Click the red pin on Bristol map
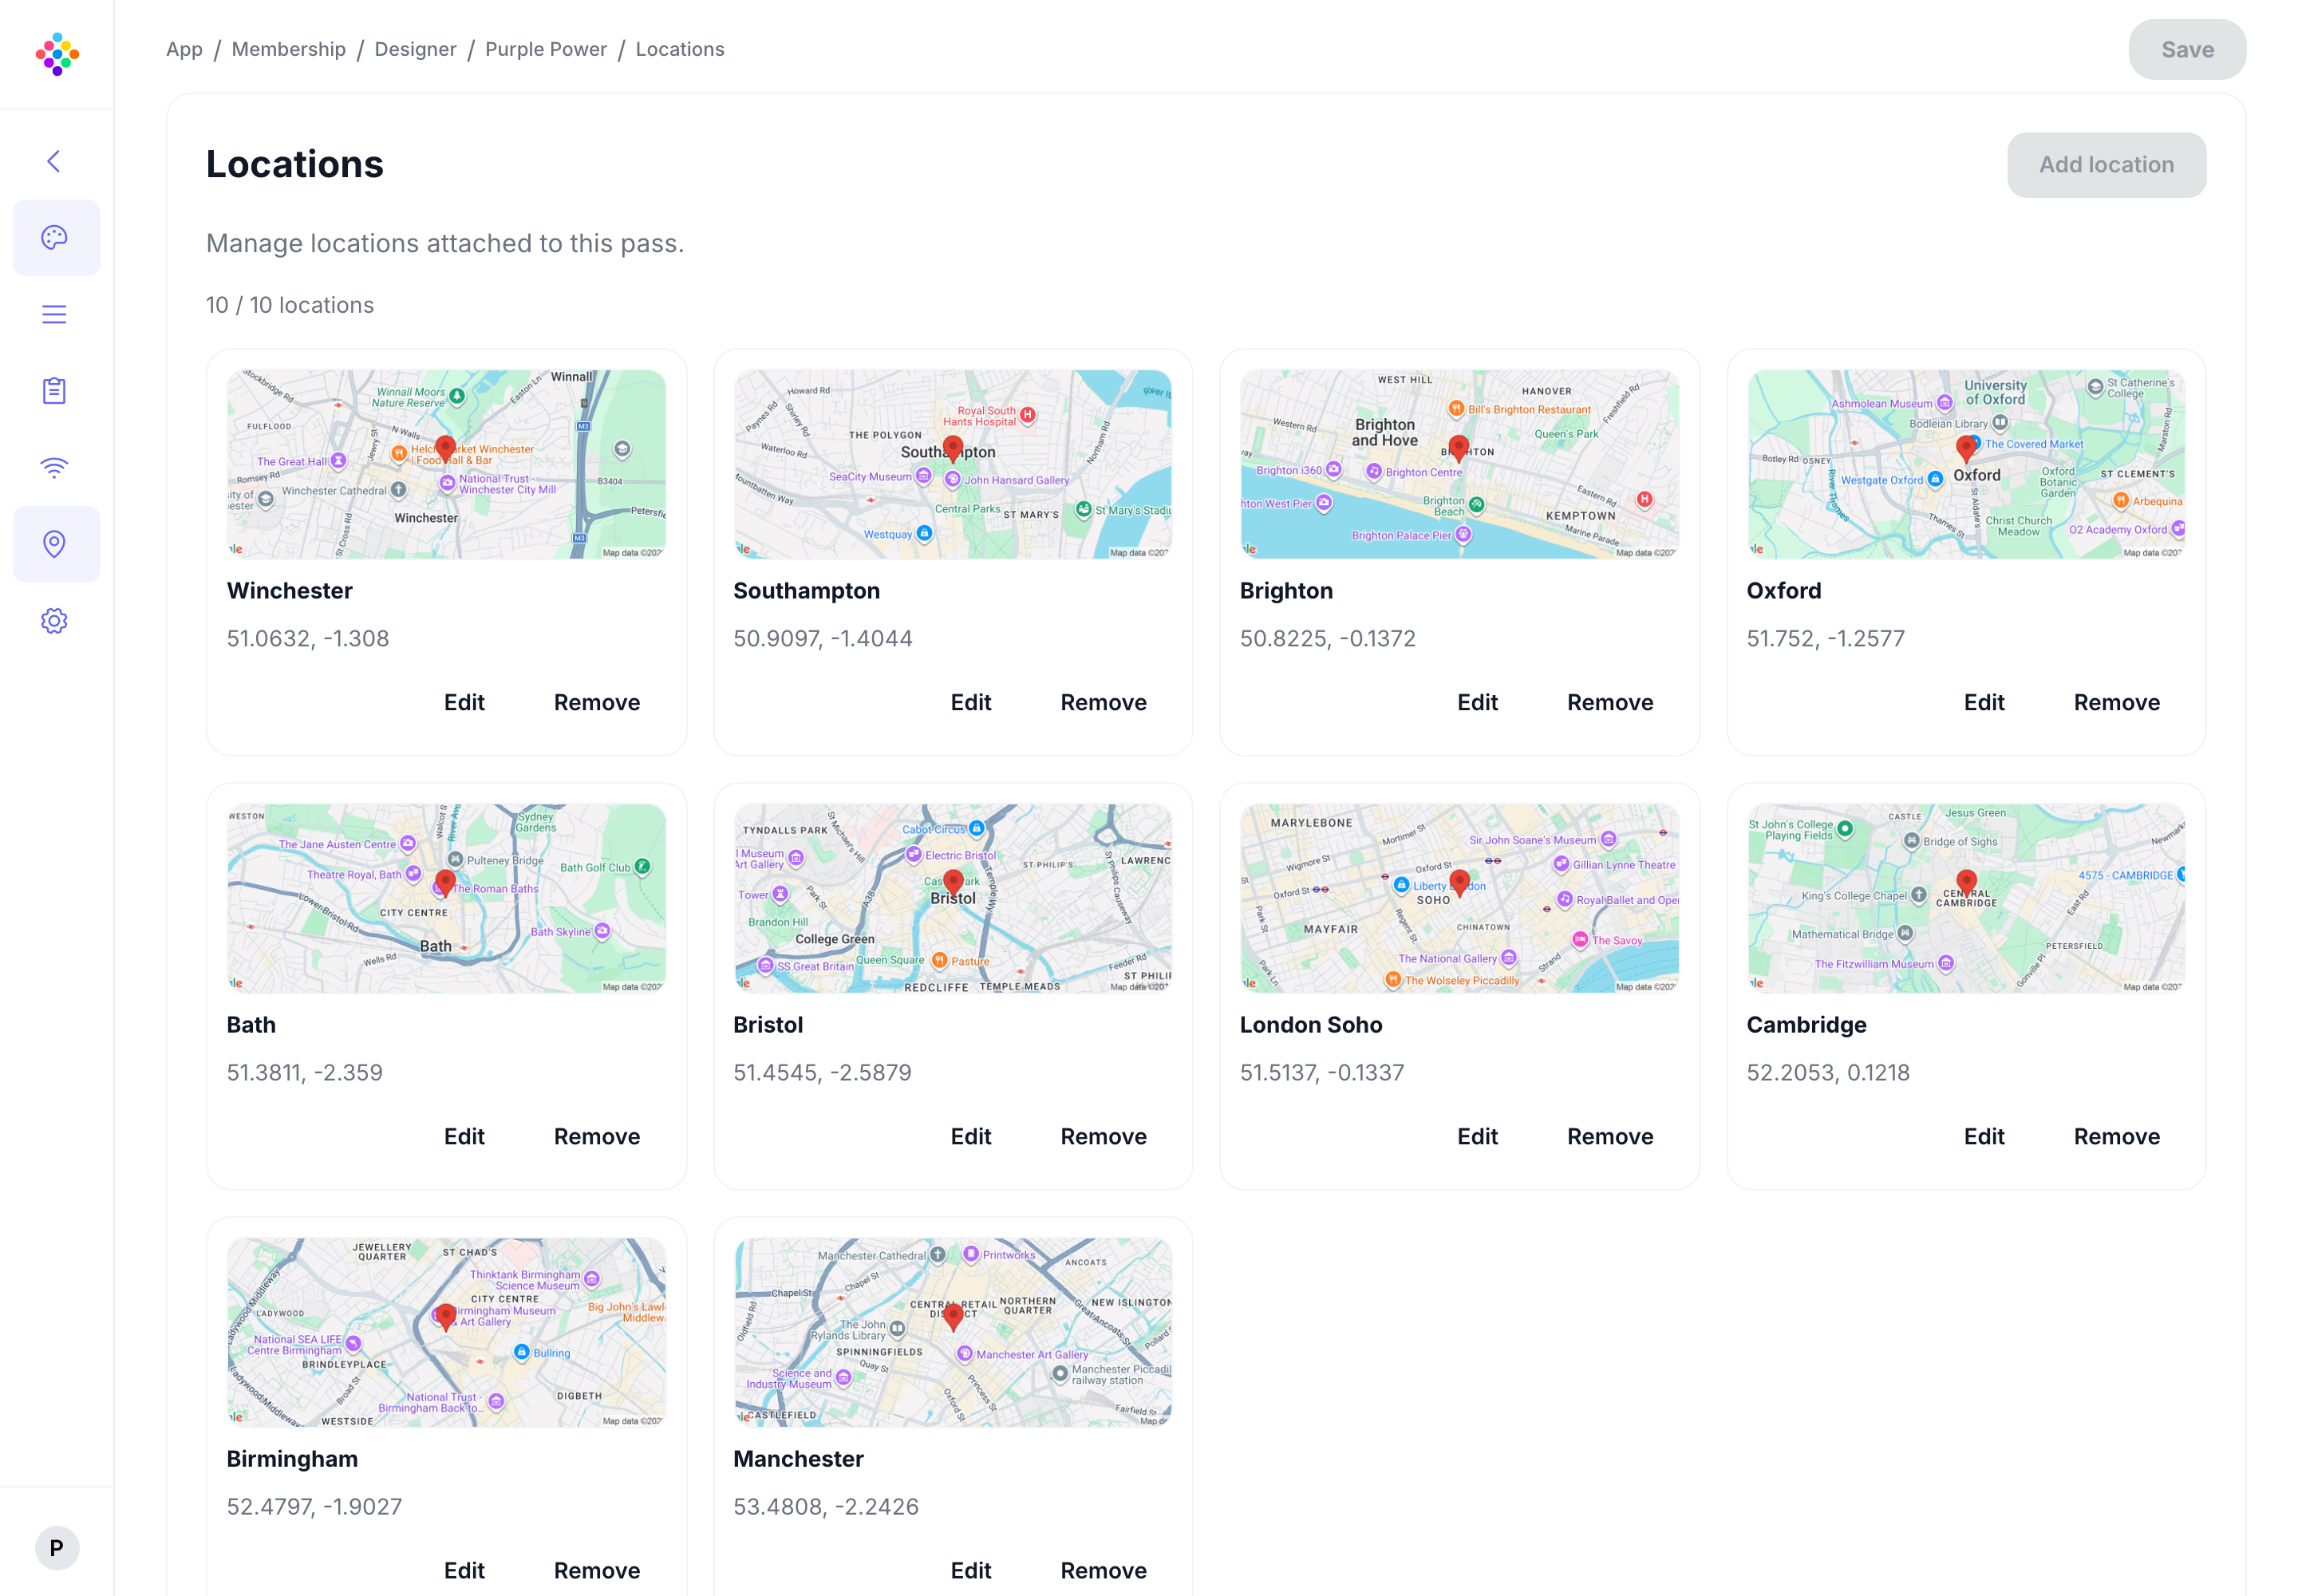The width and height of the screenshot is (2298, 1596). [x=953, y=883]
